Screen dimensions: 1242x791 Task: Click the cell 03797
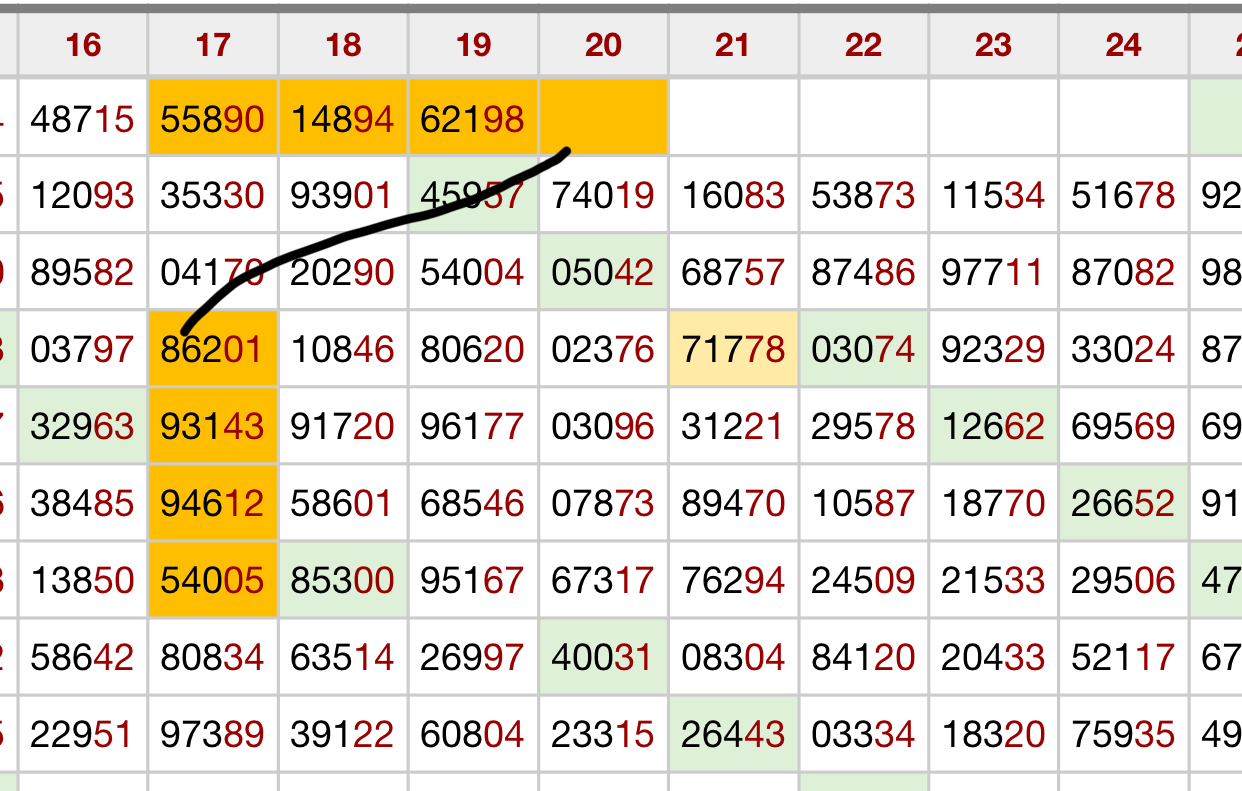tap(83, 349)
